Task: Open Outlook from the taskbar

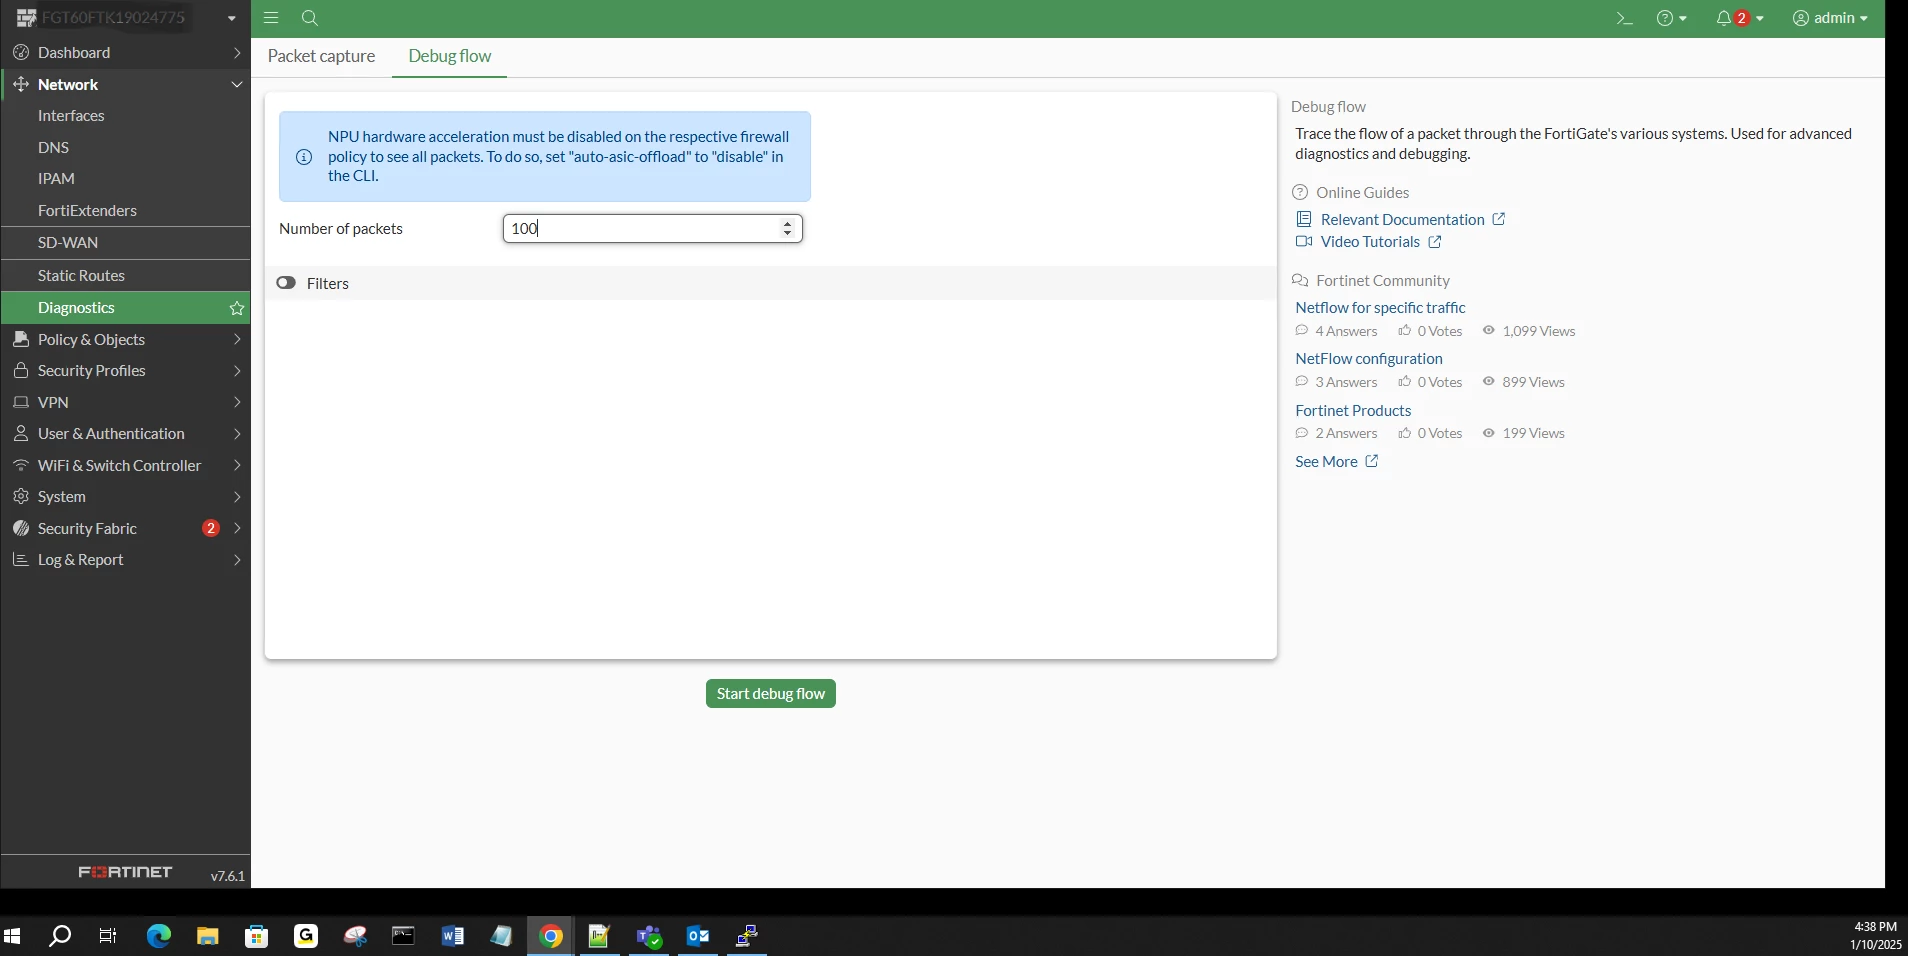Action: [x=698, y=936]
